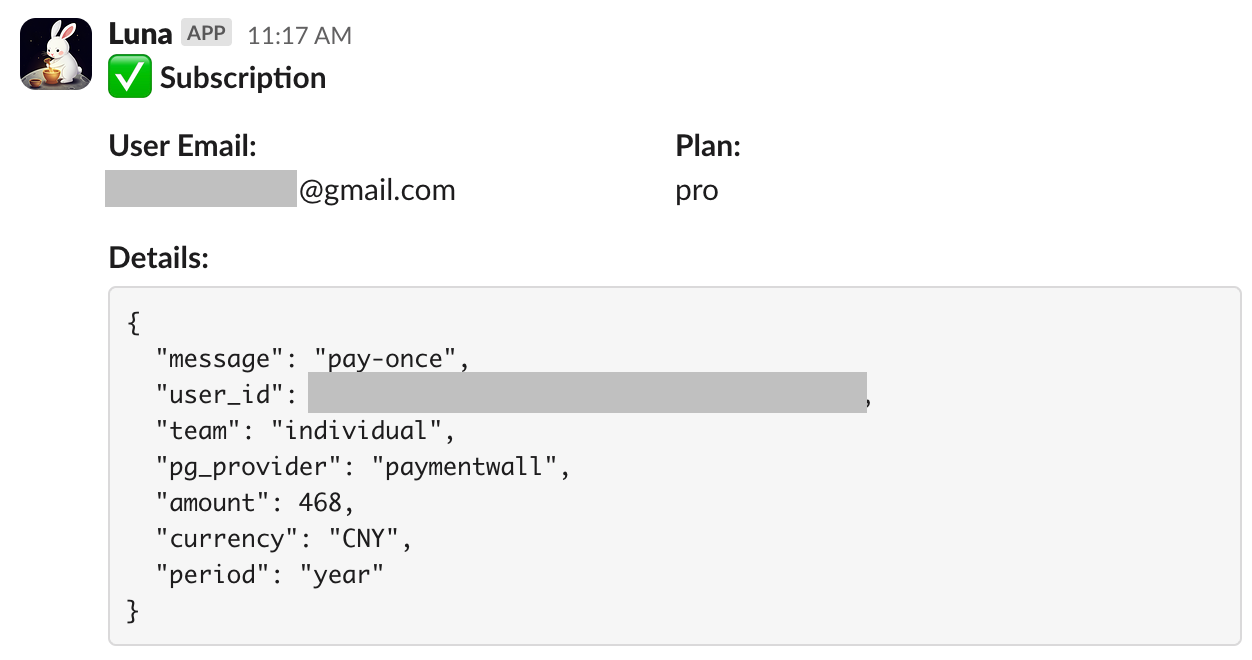Viewport: 1252px width, 660px height.
Task: Click the redacted email address box
Action: pos(201,189)
